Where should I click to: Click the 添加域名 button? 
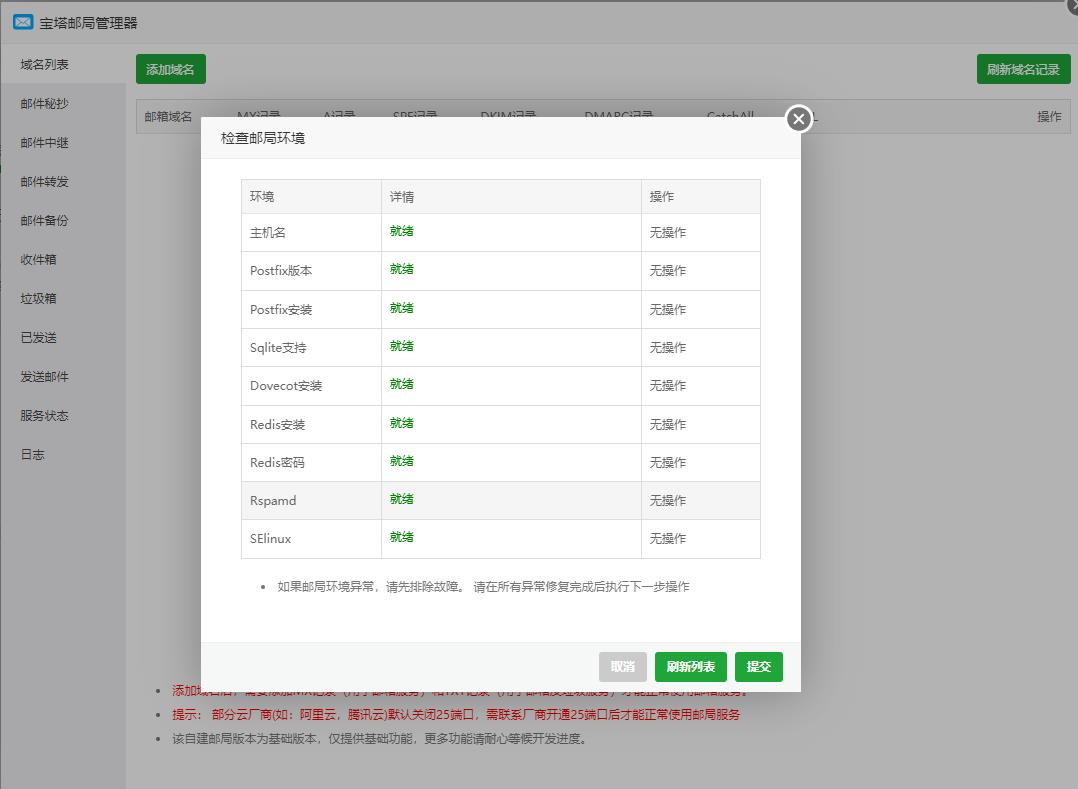click(170, 69)
